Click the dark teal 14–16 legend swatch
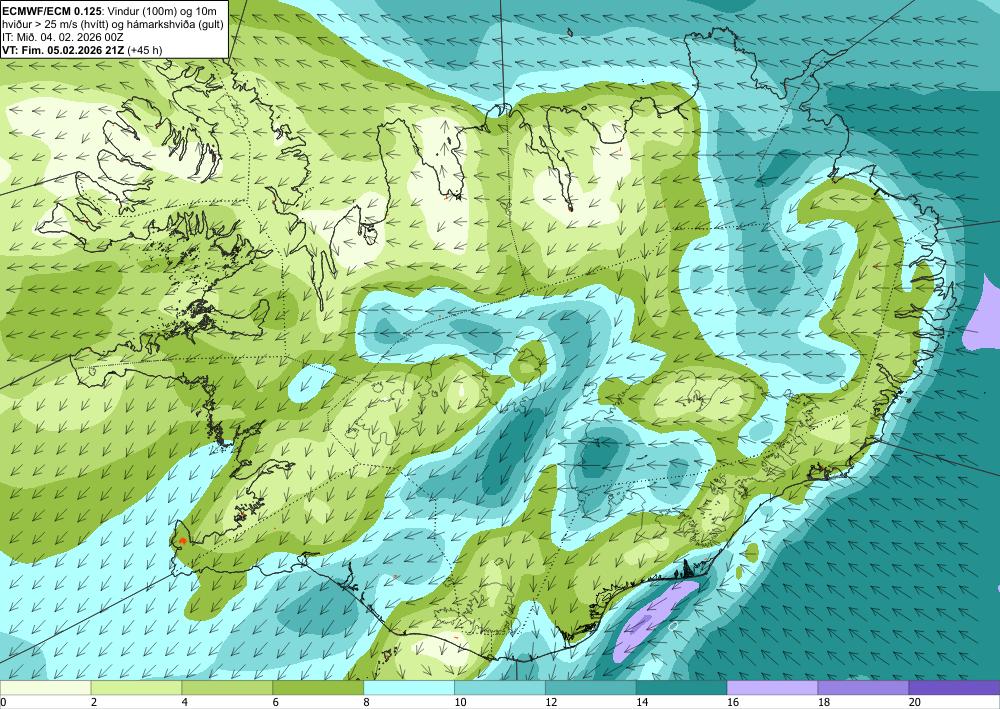 [x=681, y=688]
